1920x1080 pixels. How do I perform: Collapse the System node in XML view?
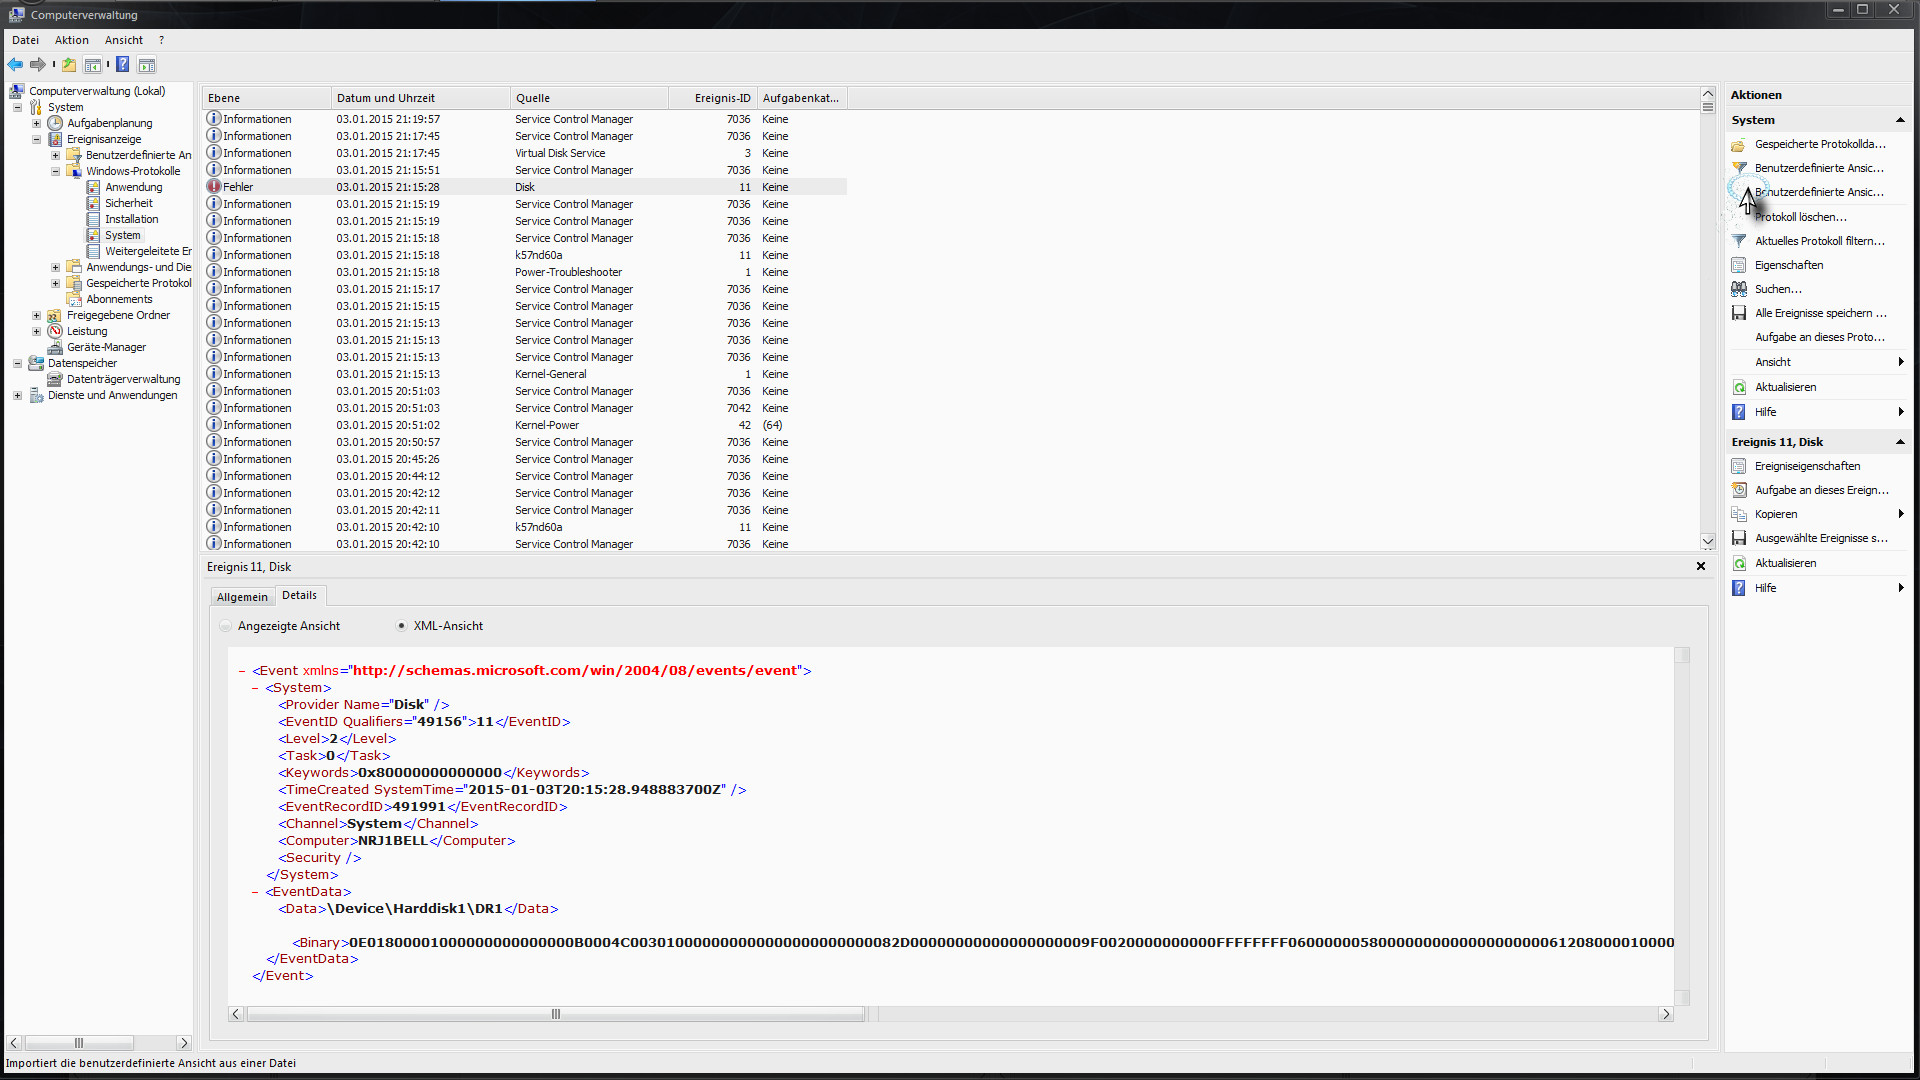click(x=256, y=688)
